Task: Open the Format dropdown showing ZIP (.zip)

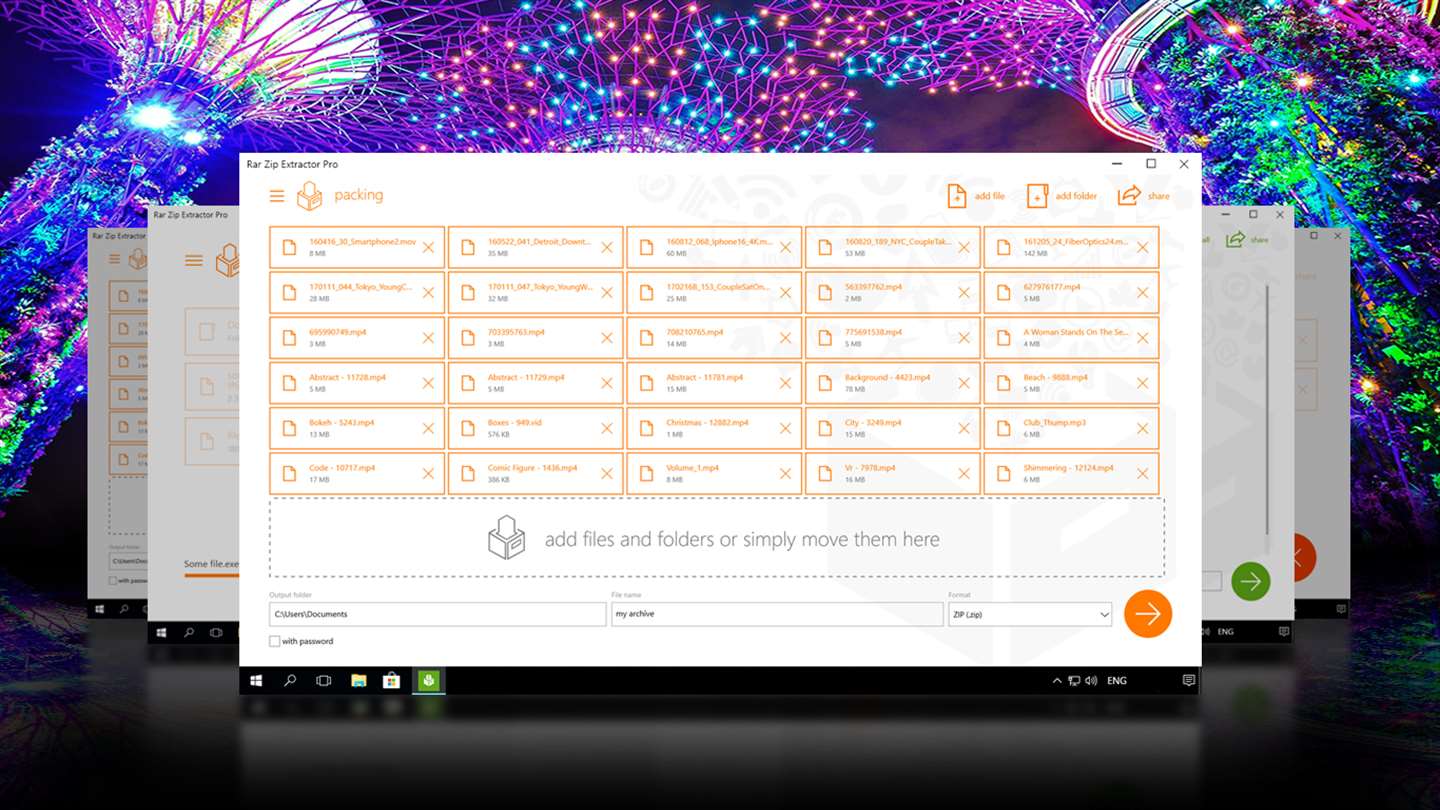Action: coord(1030,614)
